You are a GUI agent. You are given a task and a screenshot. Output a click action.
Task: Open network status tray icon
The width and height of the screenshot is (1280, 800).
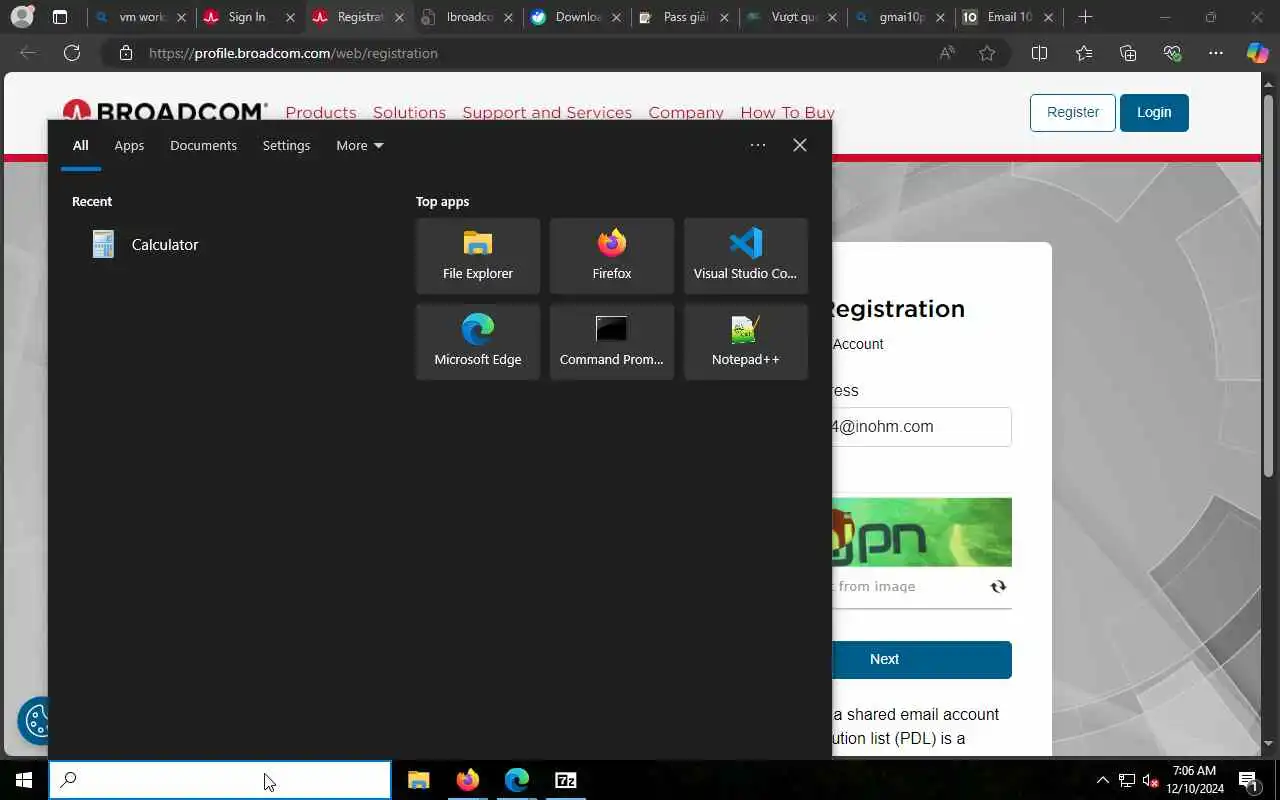pyautogui.click(x=1127, y=780)
